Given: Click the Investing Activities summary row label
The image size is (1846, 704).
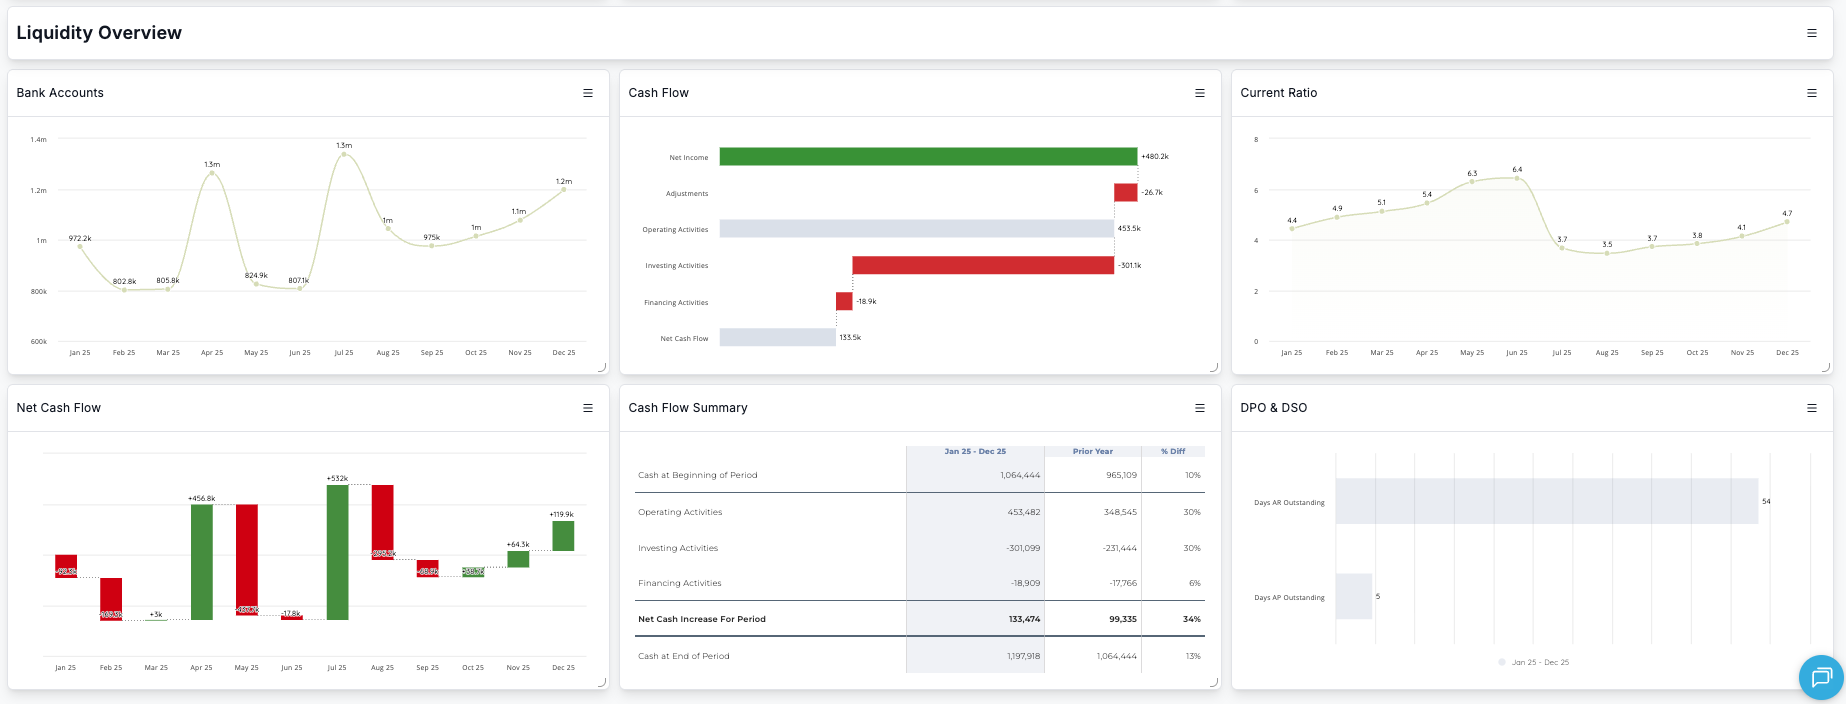Looking at the screenshot, I should 678,548.
